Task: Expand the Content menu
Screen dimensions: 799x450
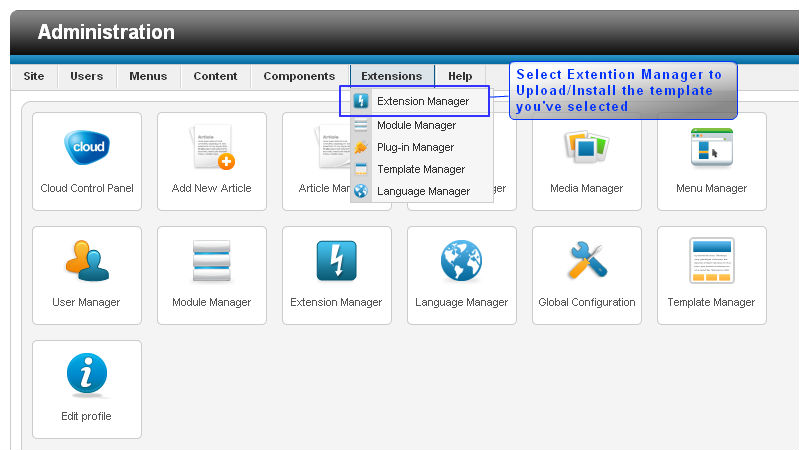Action: pyautogui.click(x=215, y=76)
